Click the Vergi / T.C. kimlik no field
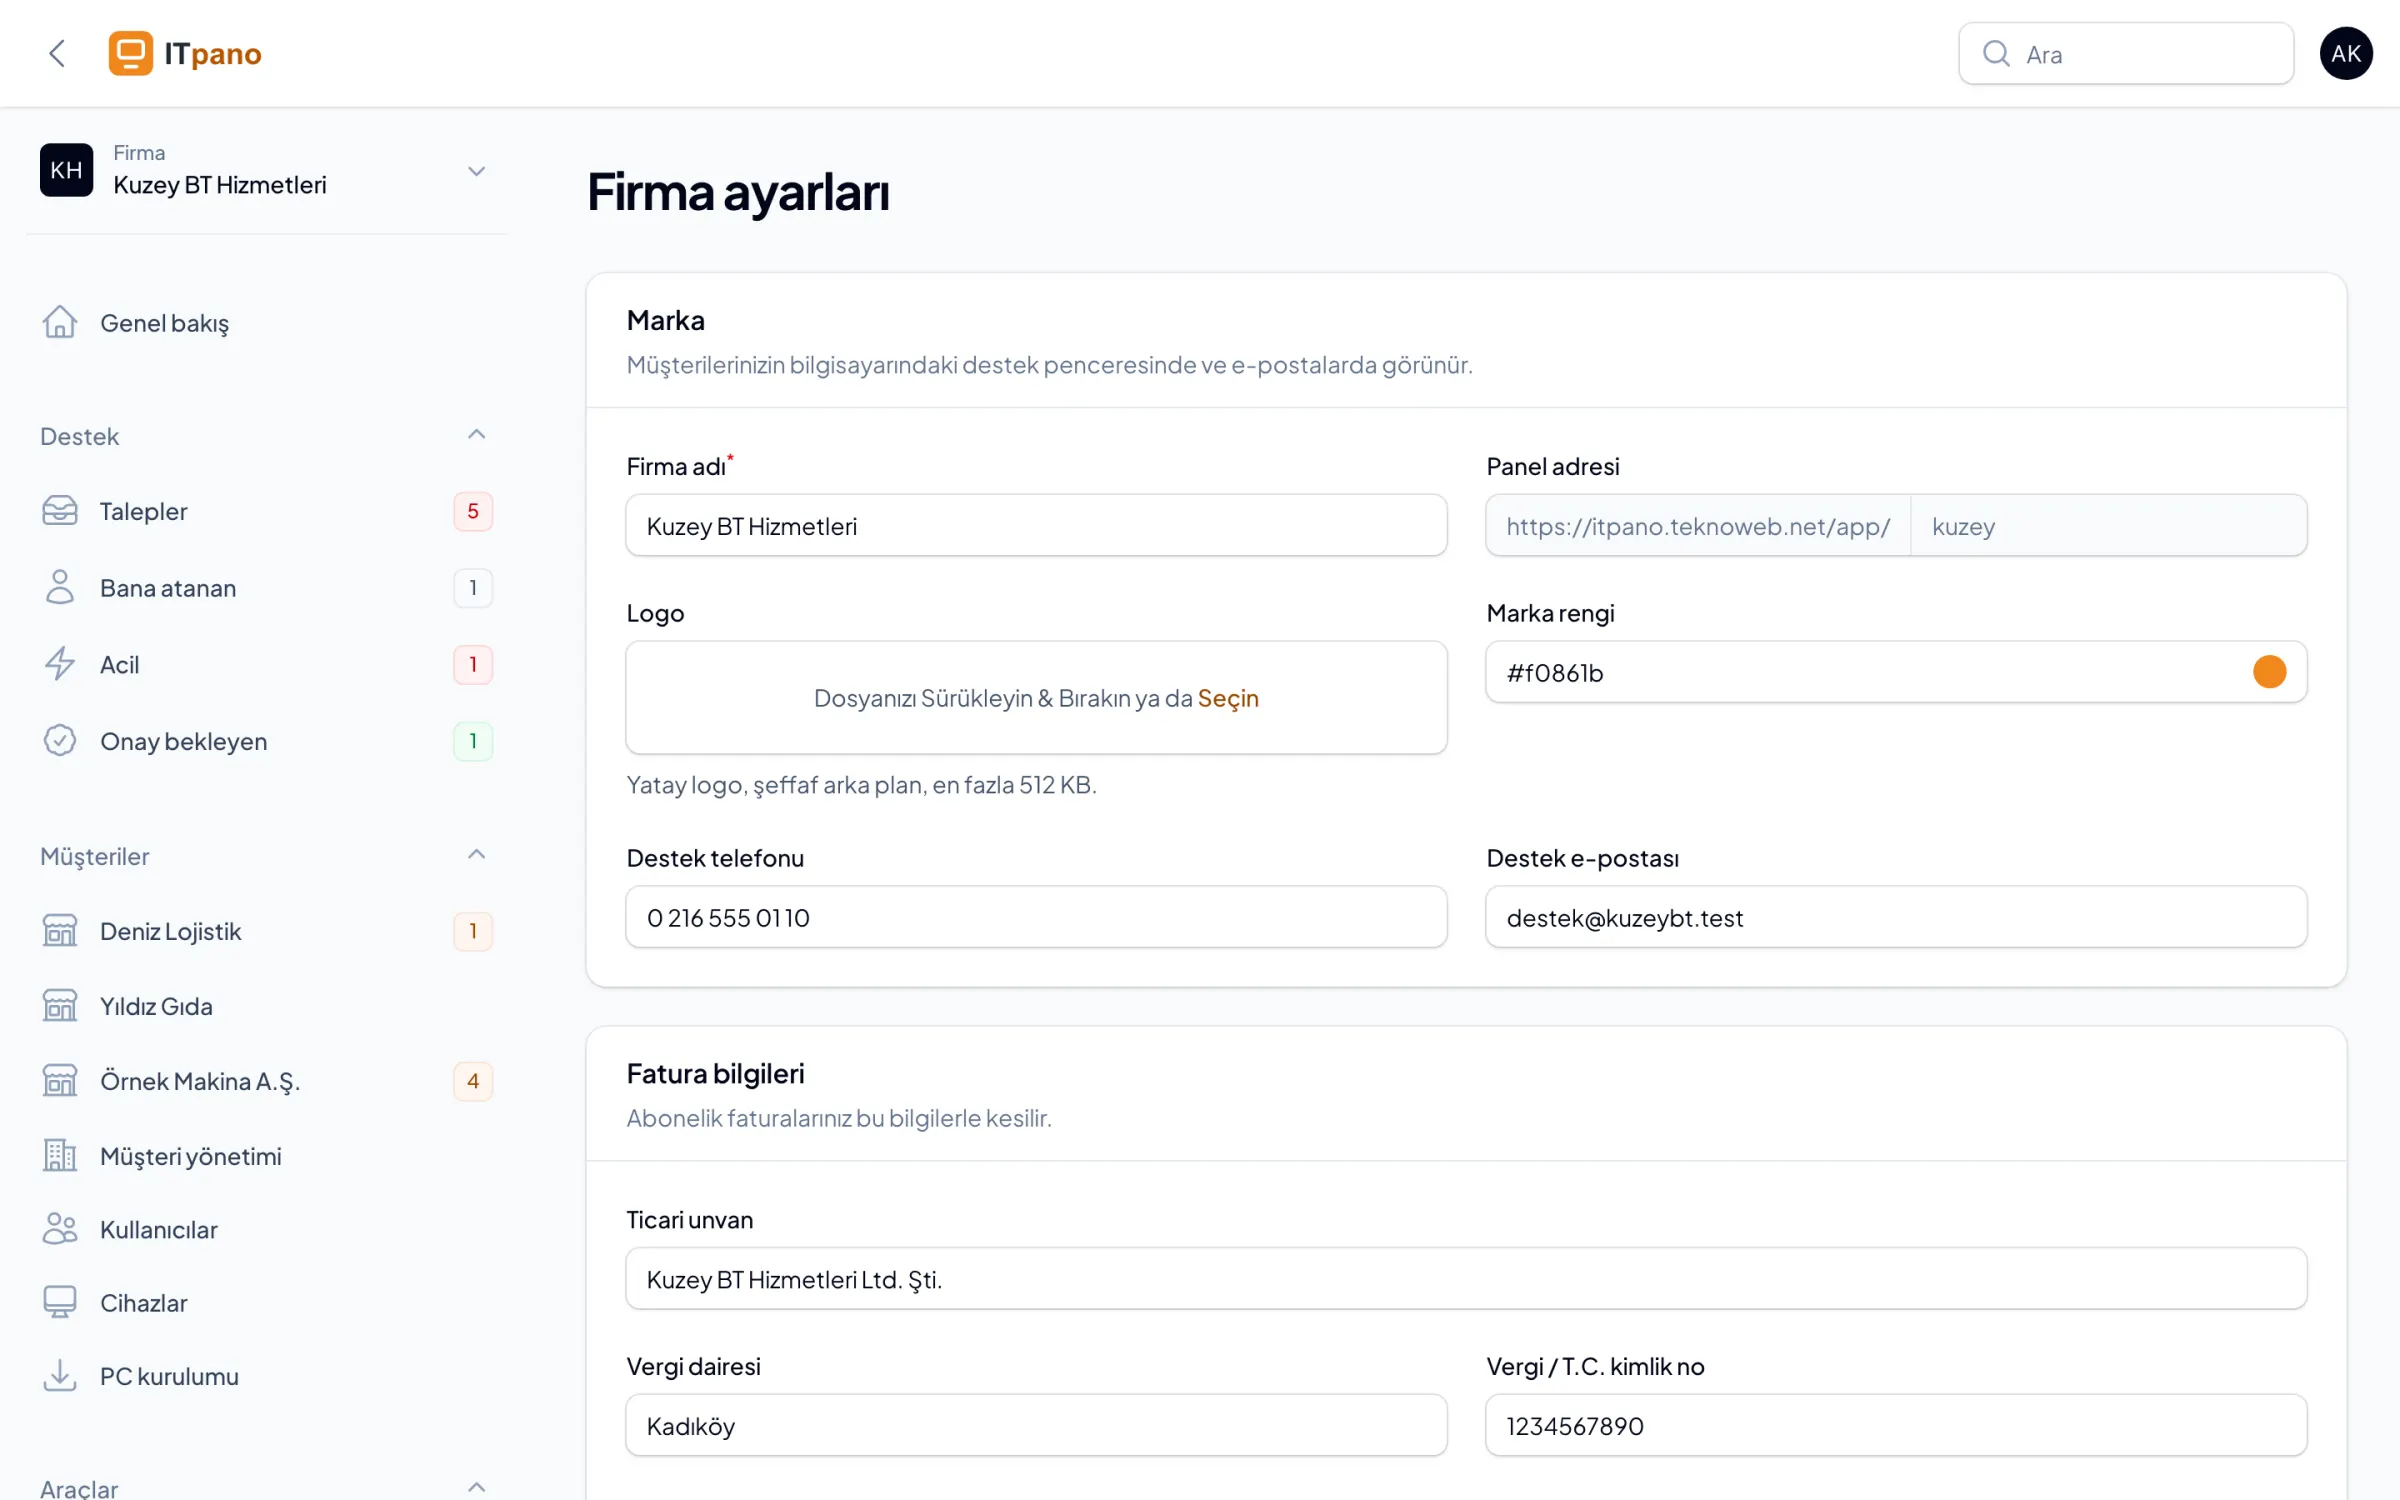 pyautogui.click(x=1896, y=1425)
